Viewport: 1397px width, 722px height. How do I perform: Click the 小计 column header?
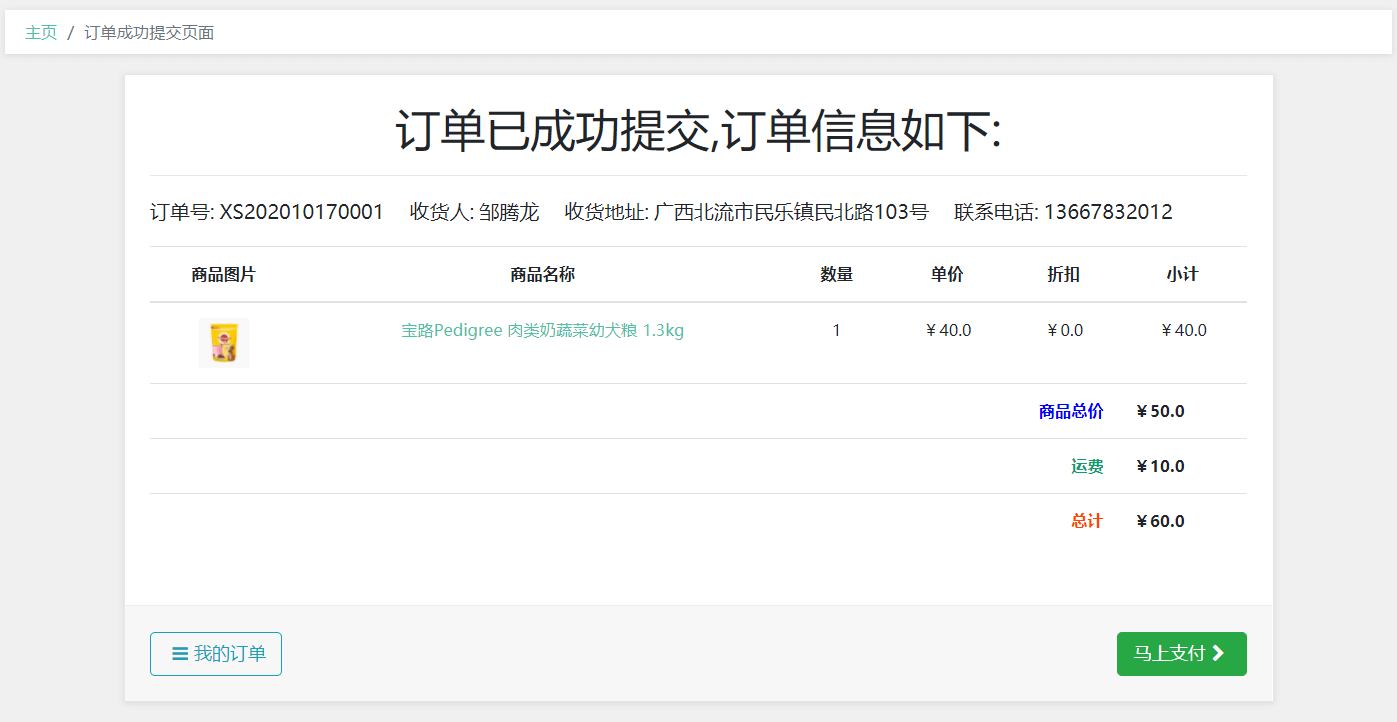click(x=1182, y=275)
